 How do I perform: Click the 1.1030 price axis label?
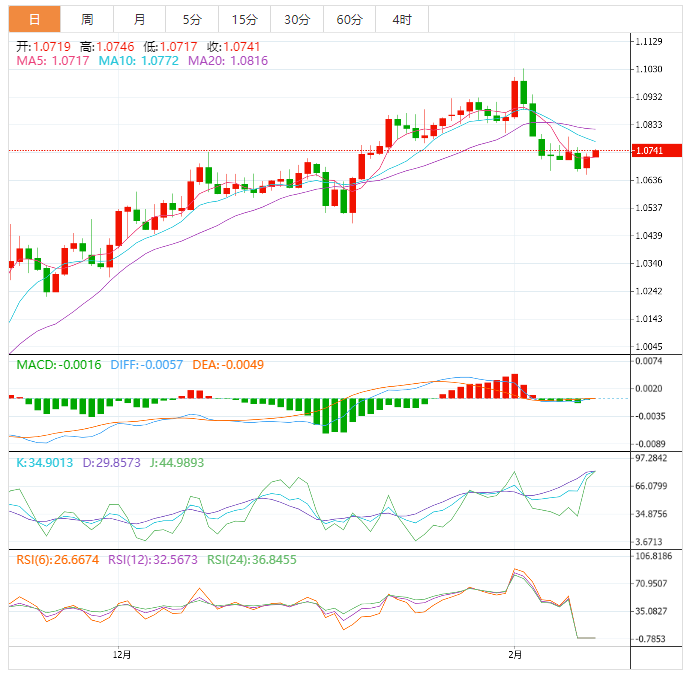pos(649,69)
